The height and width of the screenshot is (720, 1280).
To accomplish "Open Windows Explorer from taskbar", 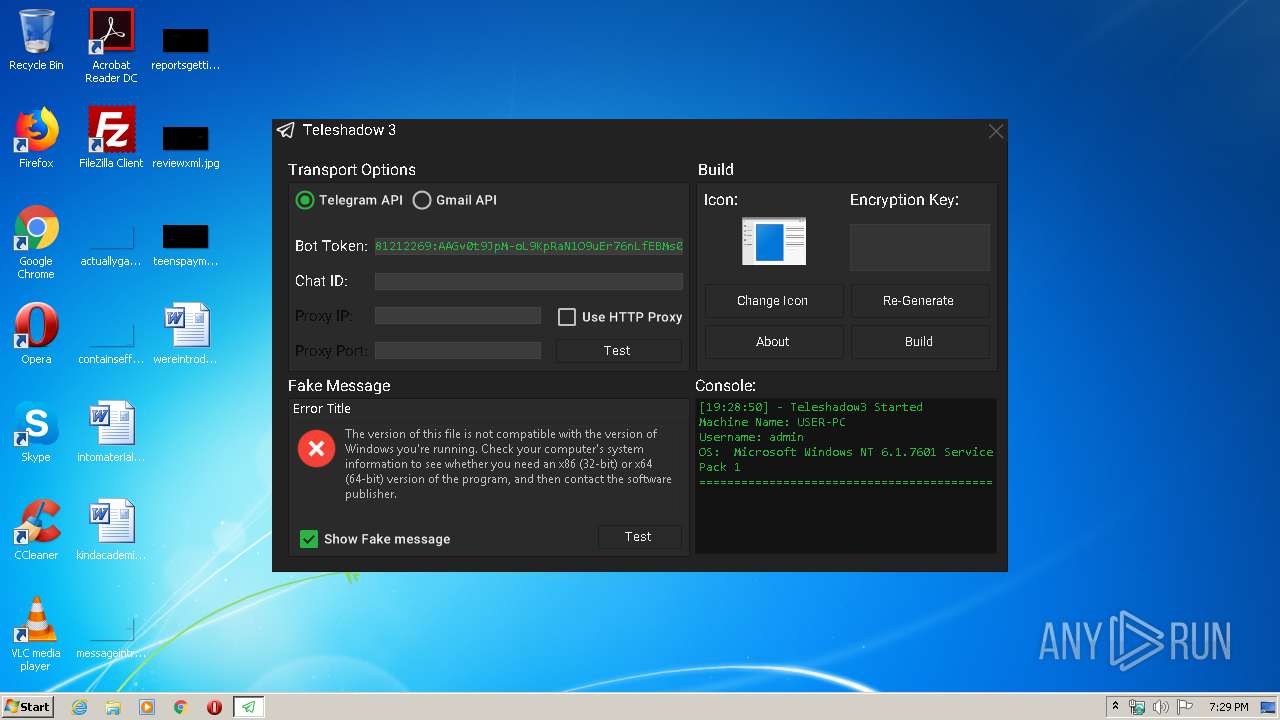I will pyautogui.click(x=113, y=707).
